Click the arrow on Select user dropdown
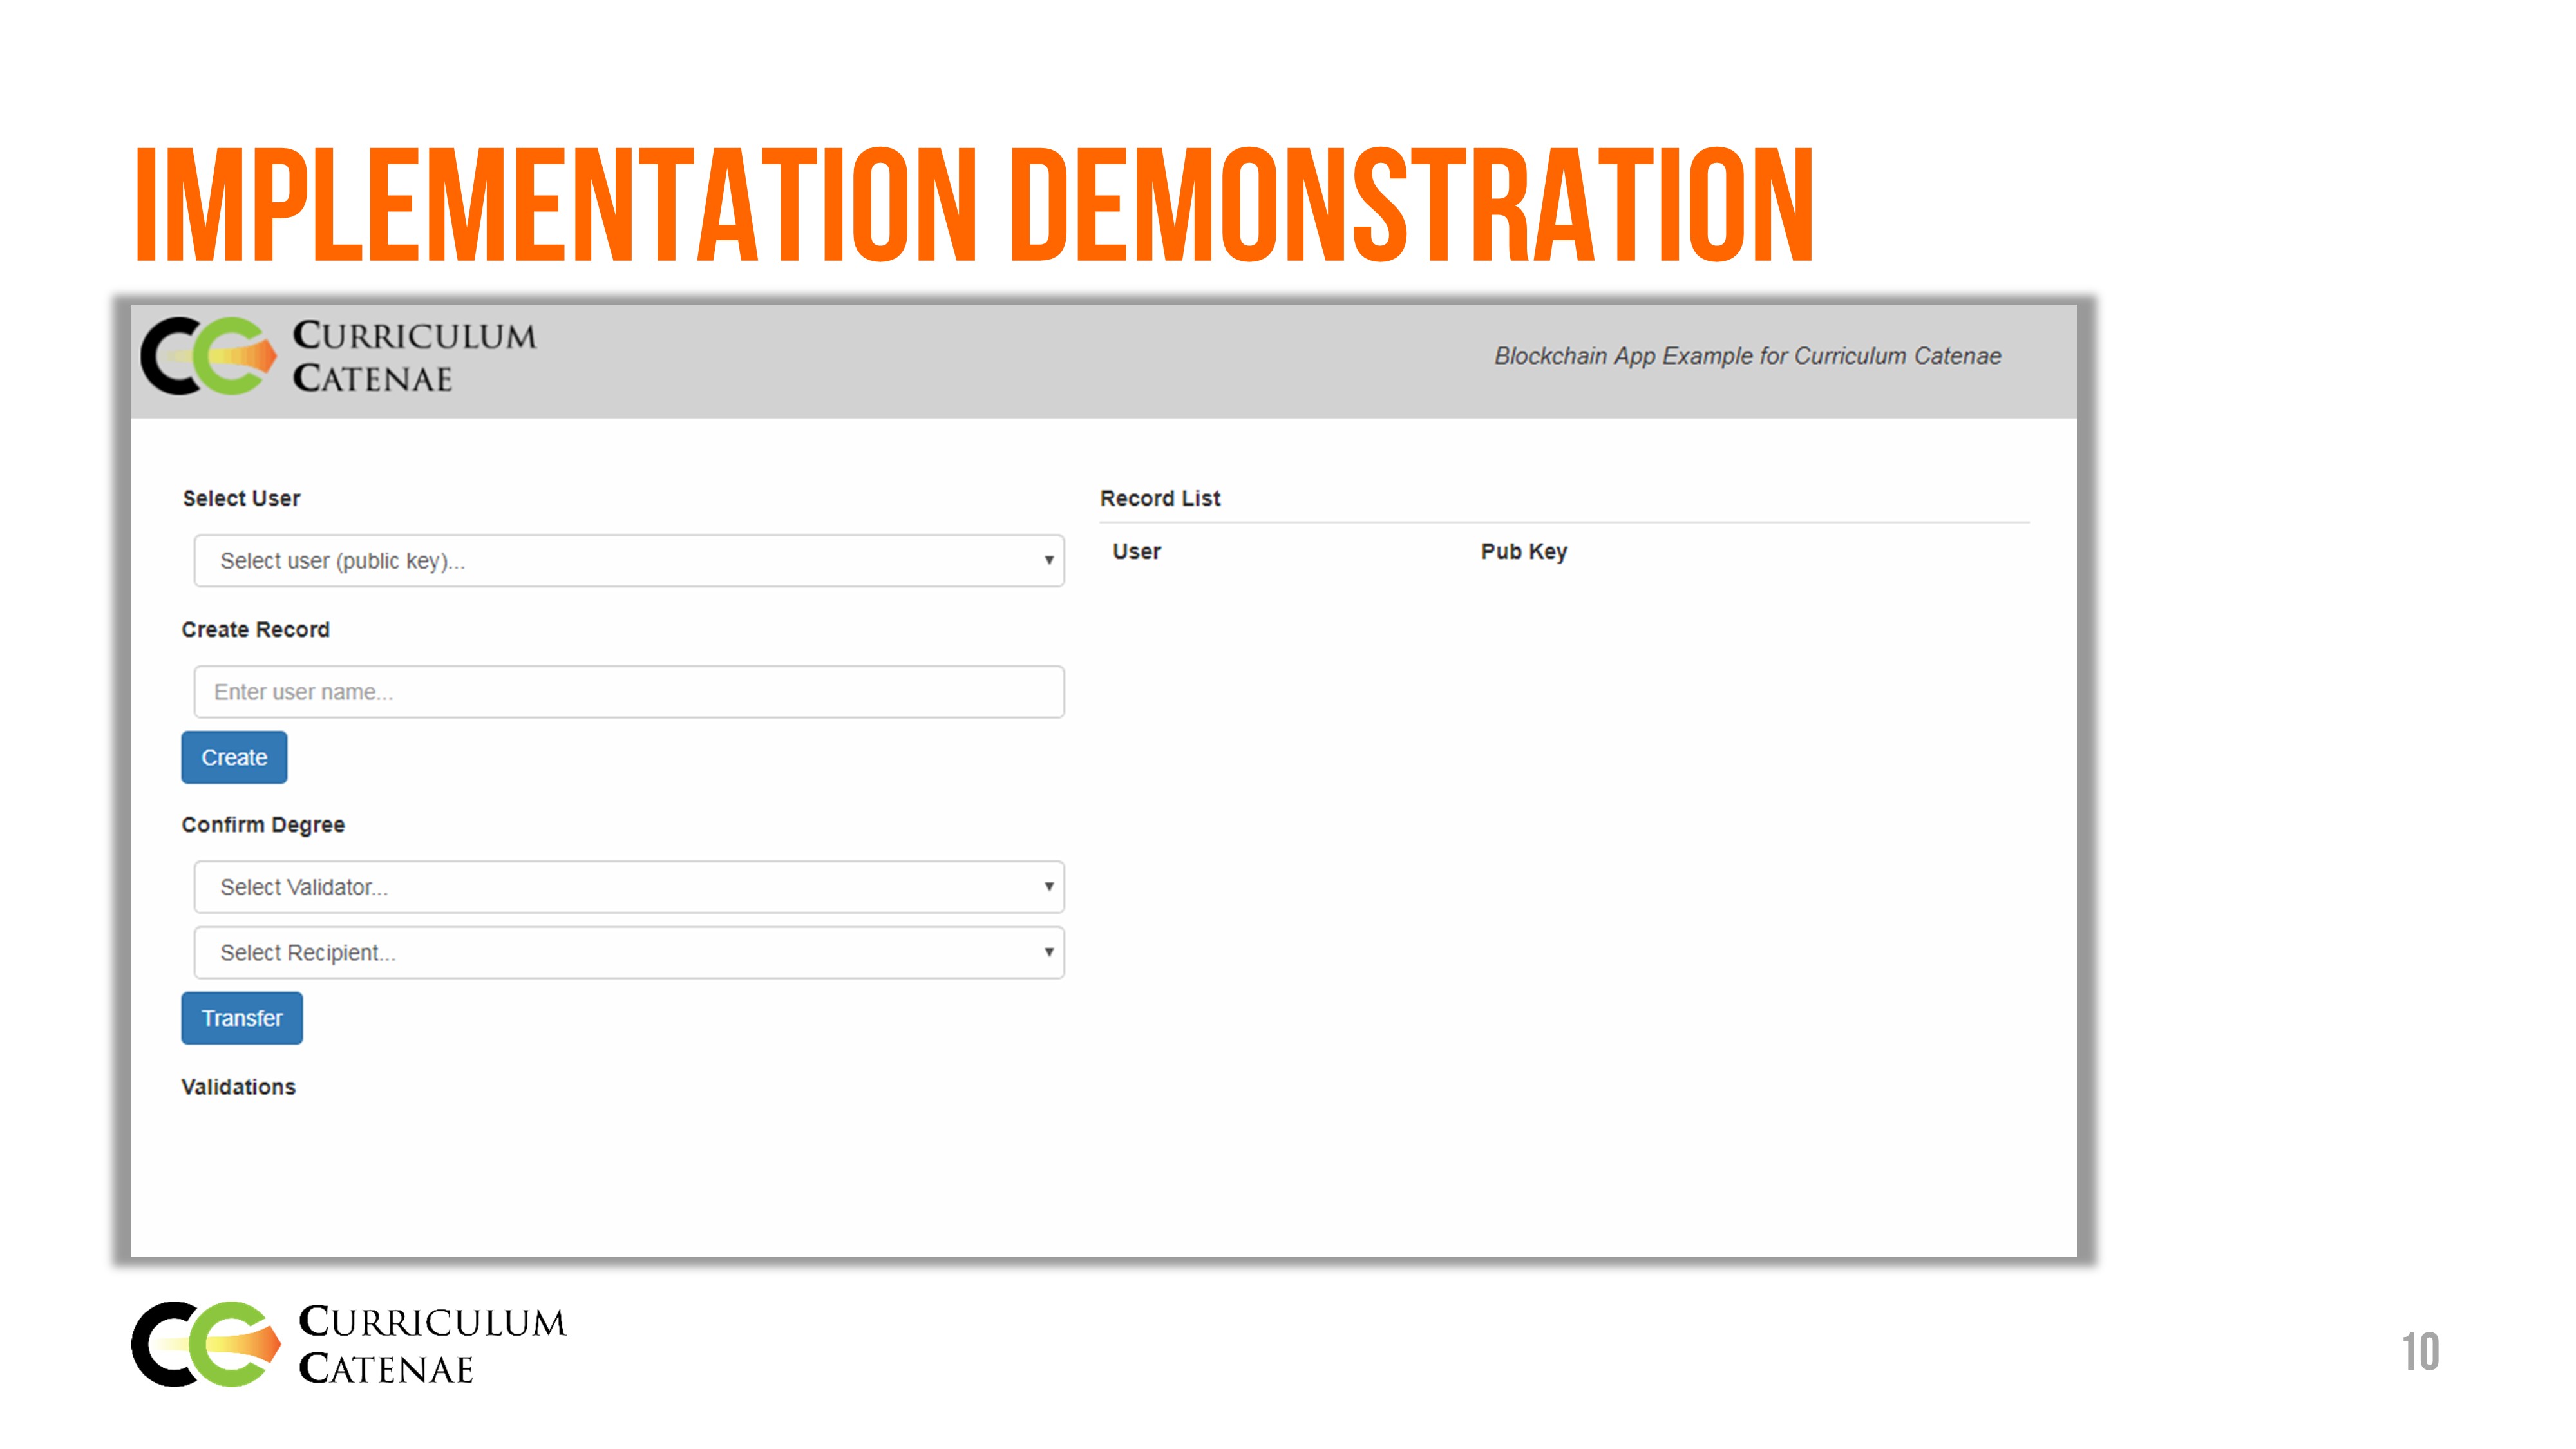 point(1048,561)
